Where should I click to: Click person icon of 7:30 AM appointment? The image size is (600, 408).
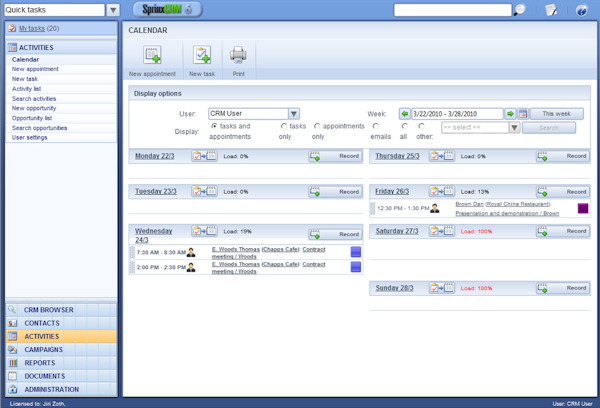[x=191, y=252]
